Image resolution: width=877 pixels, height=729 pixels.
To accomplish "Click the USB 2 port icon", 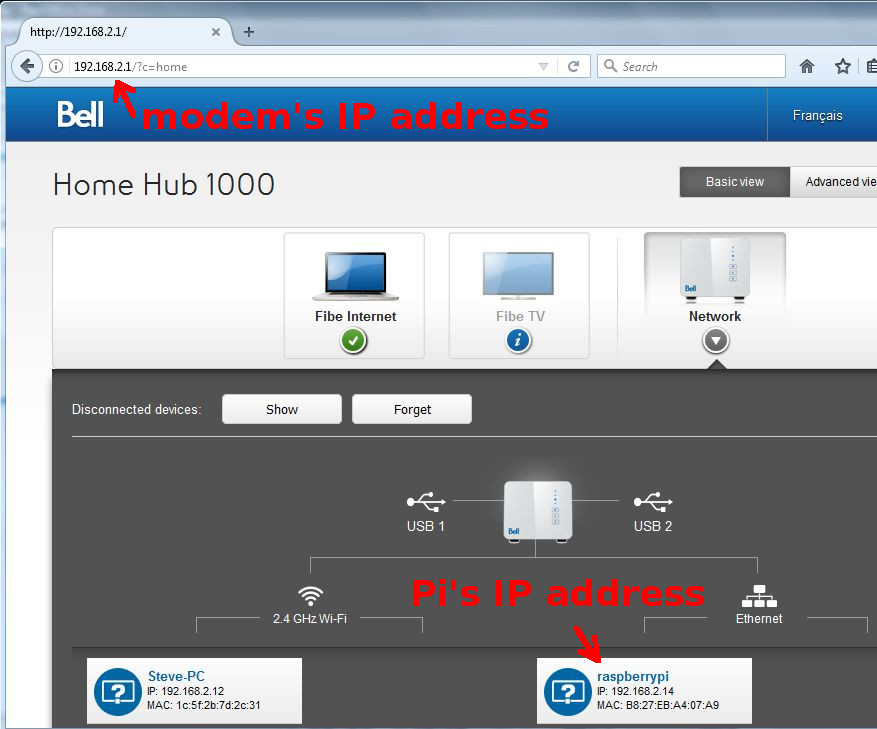I will pyautogui.click(x=652, y=500).
